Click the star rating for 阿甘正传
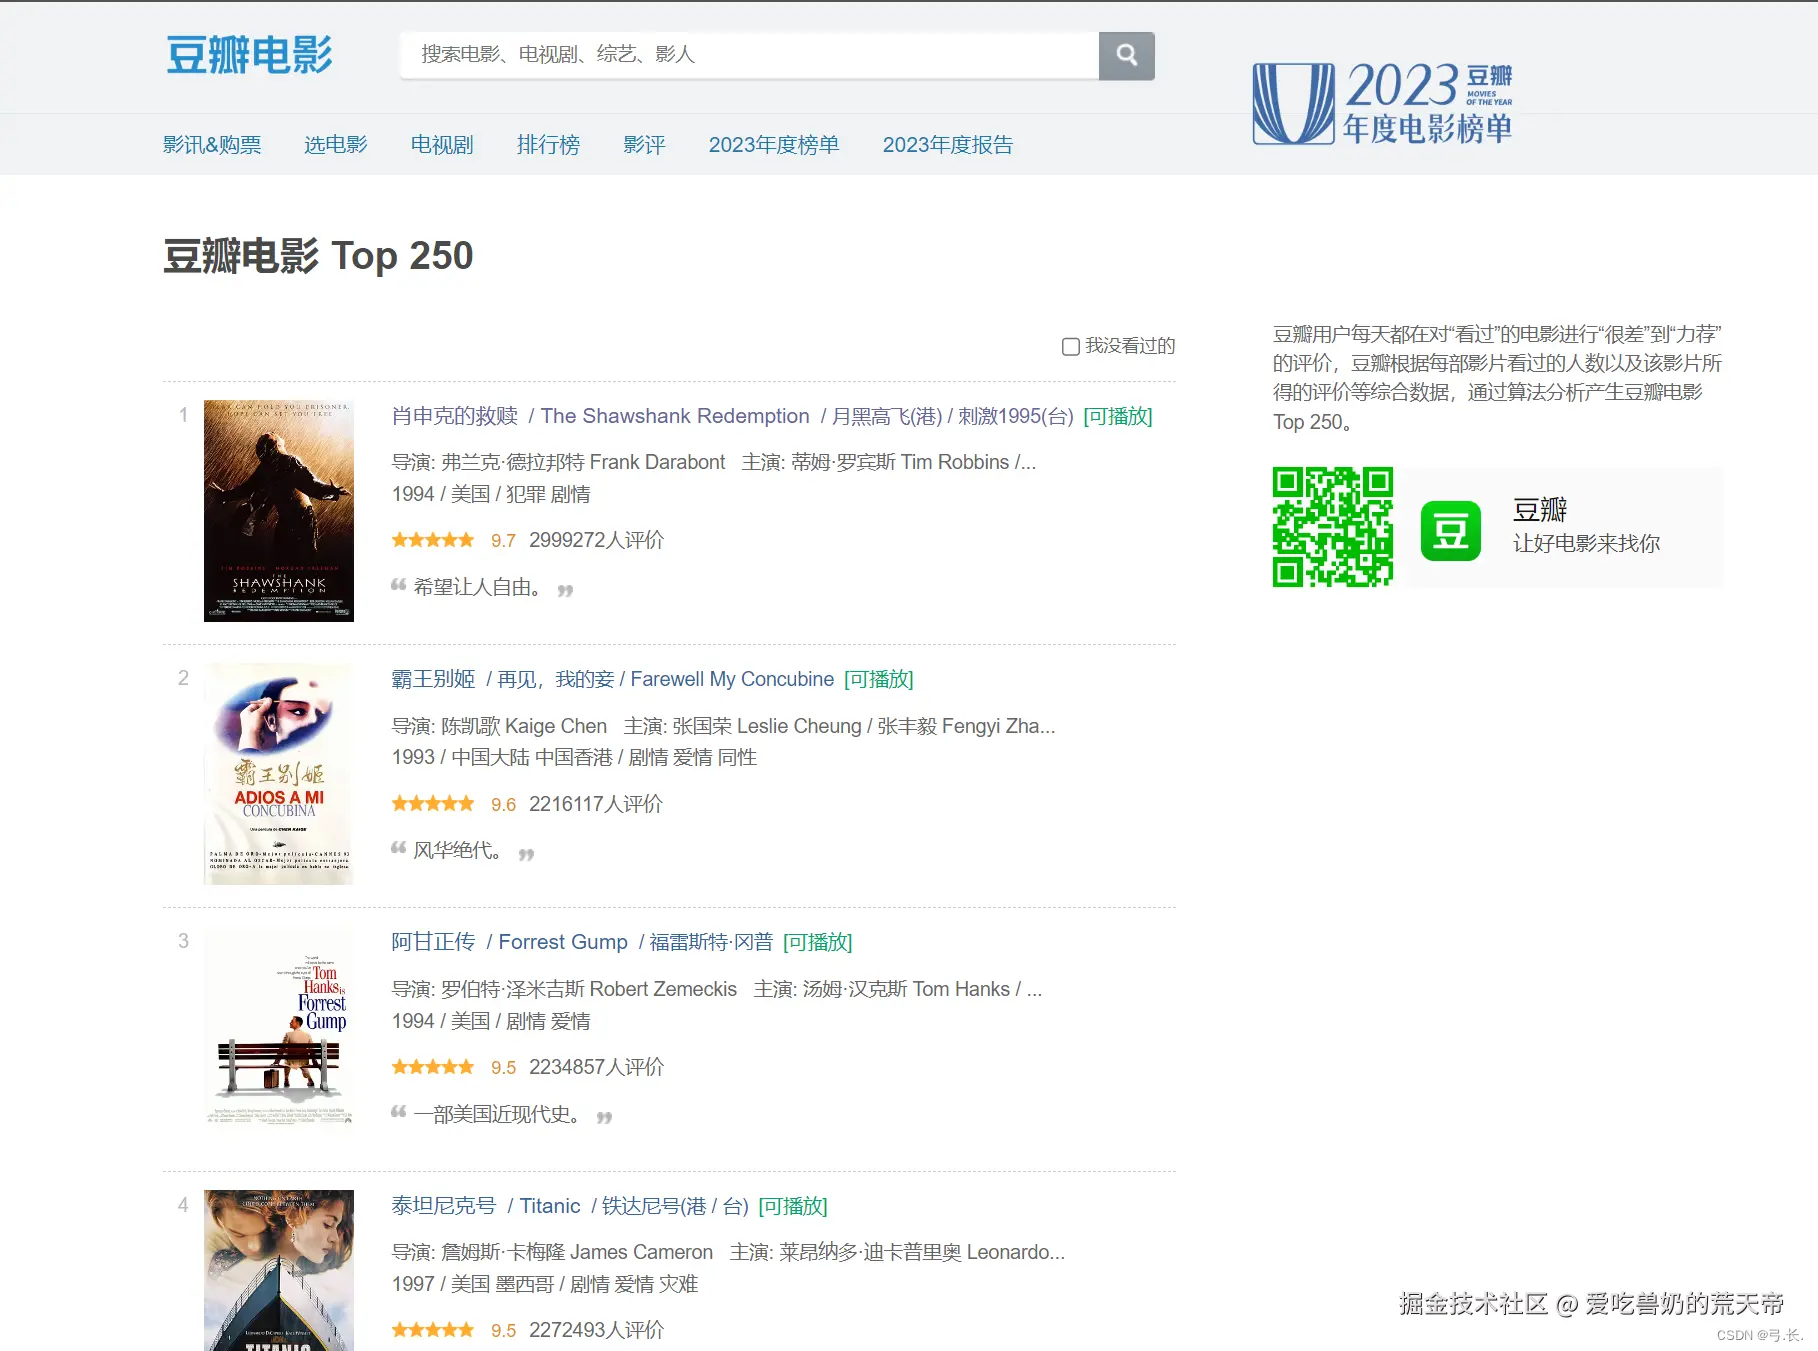1818x1351 pixels. point(433,1067)
